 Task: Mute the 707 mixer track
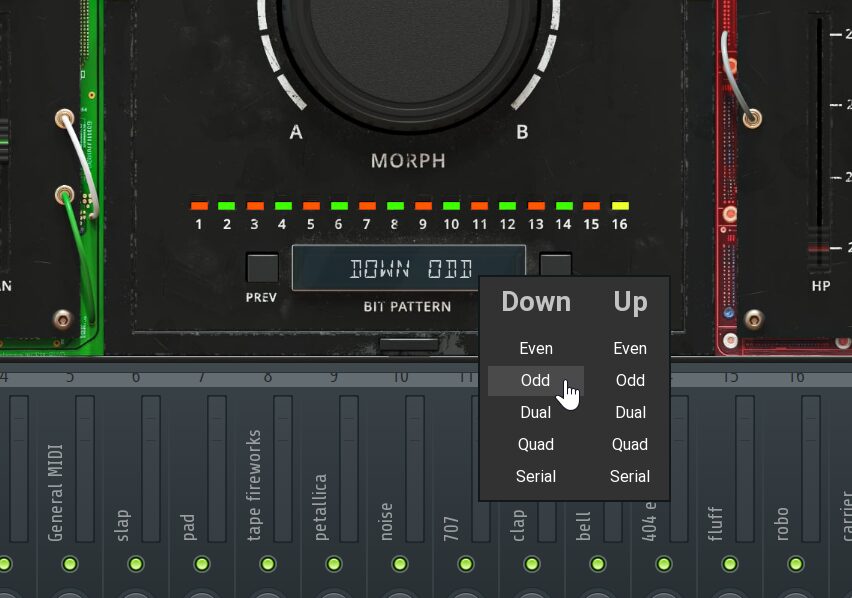coord(466,564)
